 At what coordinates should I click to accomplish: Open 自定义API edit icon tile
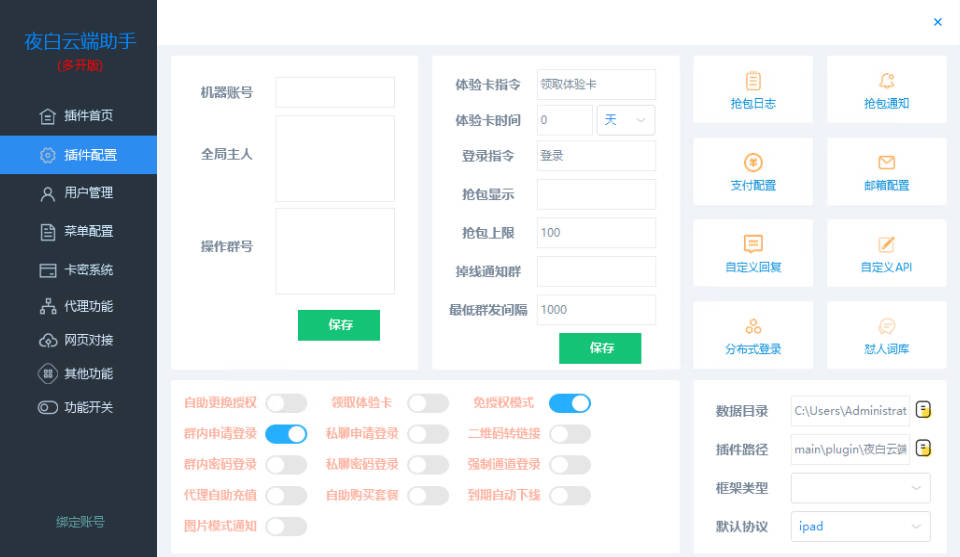point(886,246)
